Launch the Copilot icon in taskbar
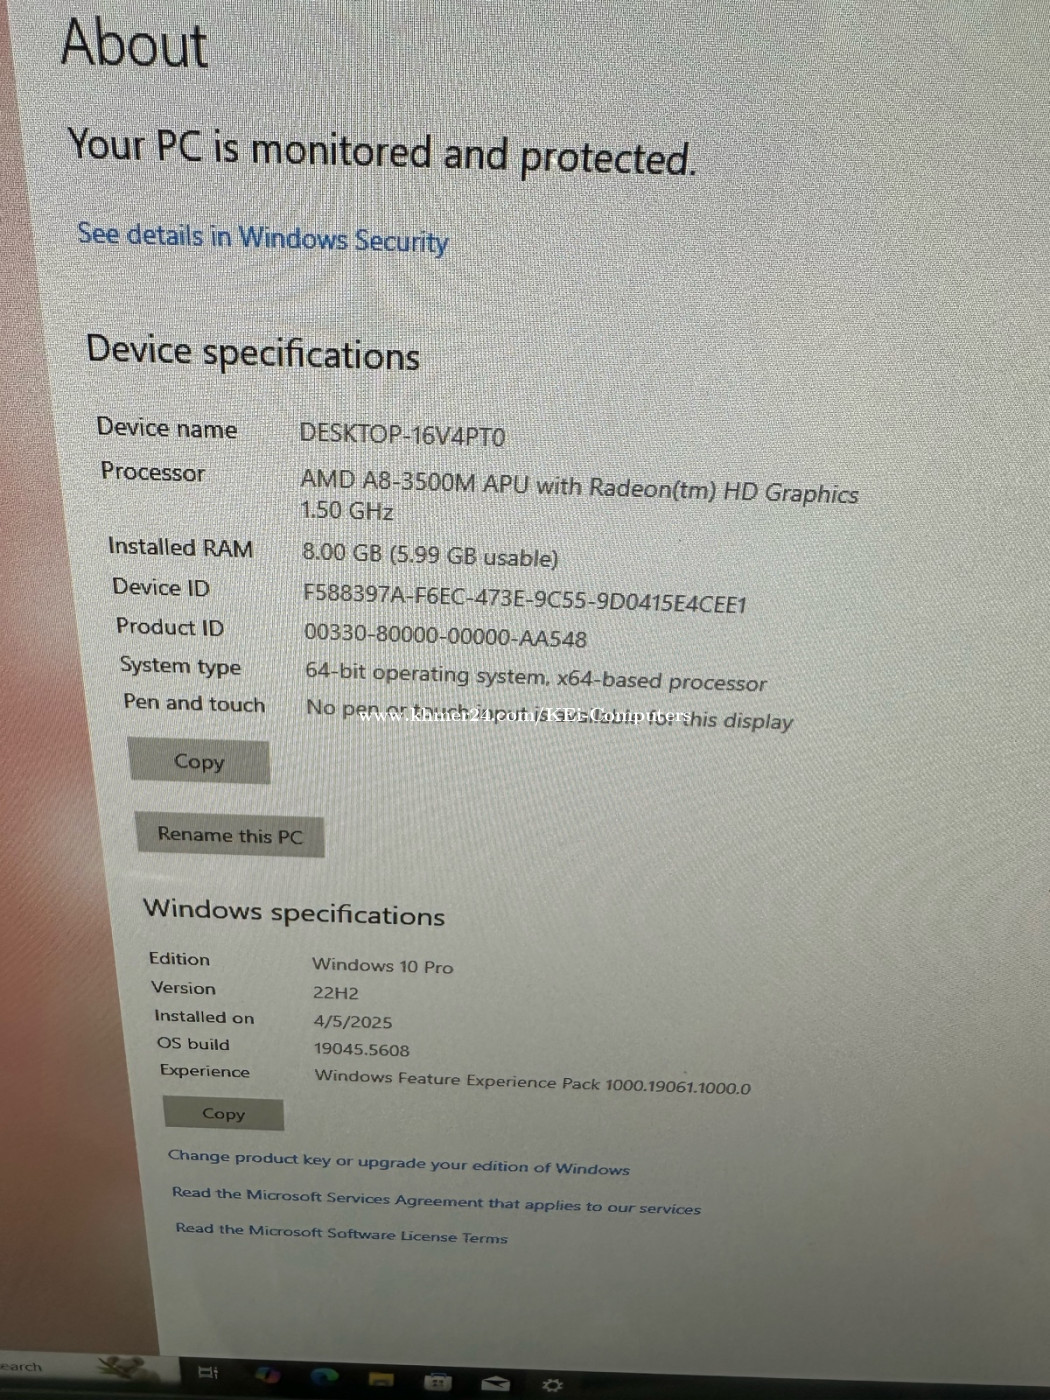 pyautogui.click(x=267, y=1375)
